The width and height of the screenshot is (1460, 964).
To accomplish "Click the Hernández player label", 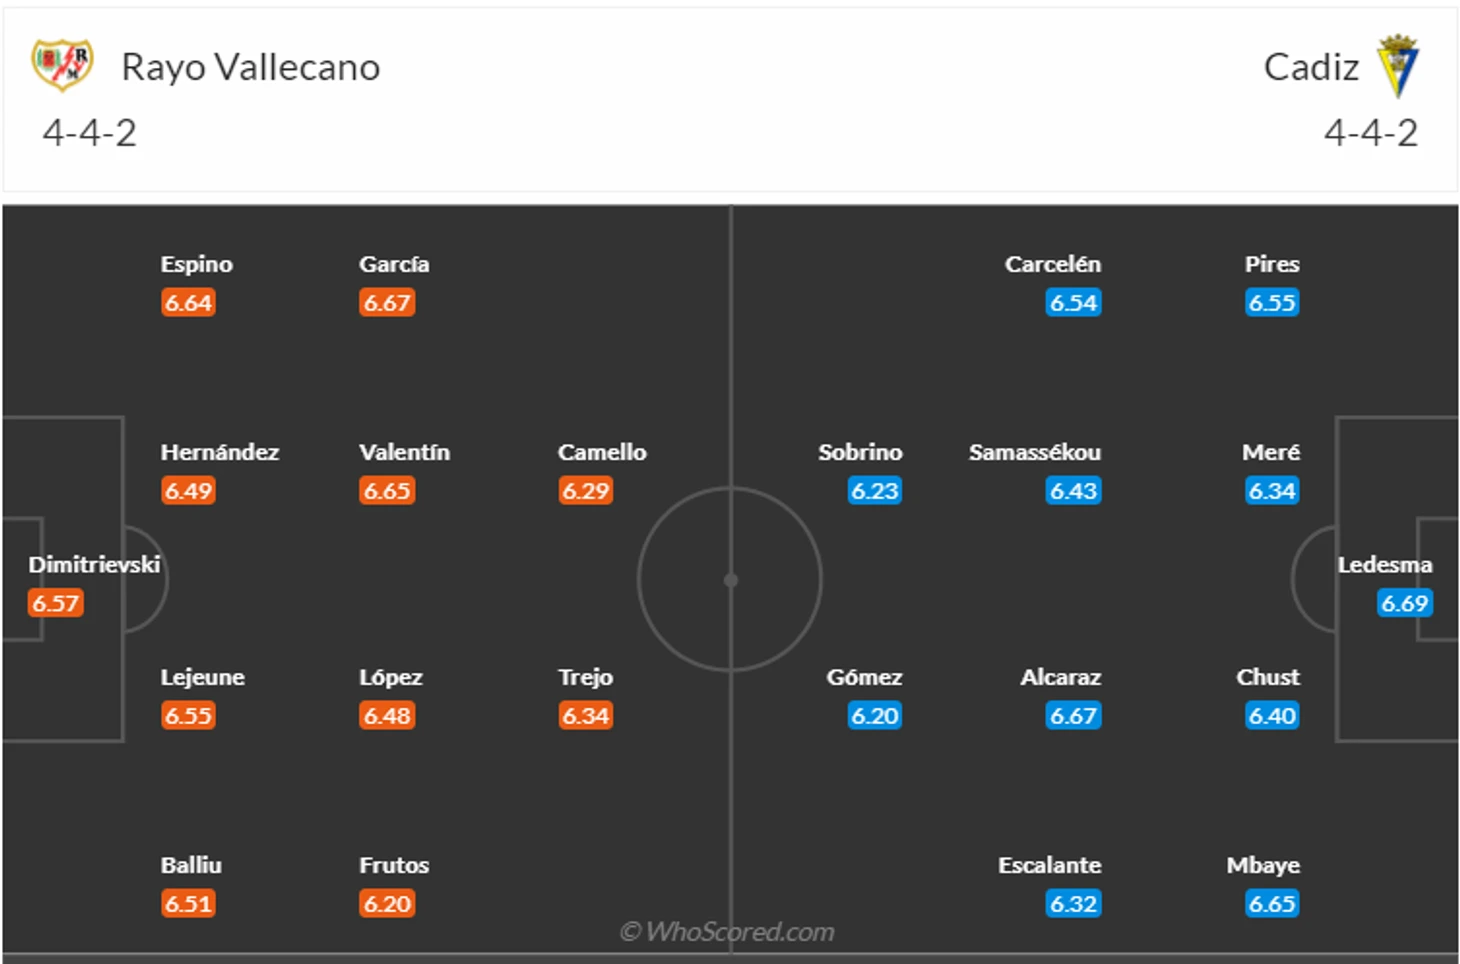I will point(219,452).
